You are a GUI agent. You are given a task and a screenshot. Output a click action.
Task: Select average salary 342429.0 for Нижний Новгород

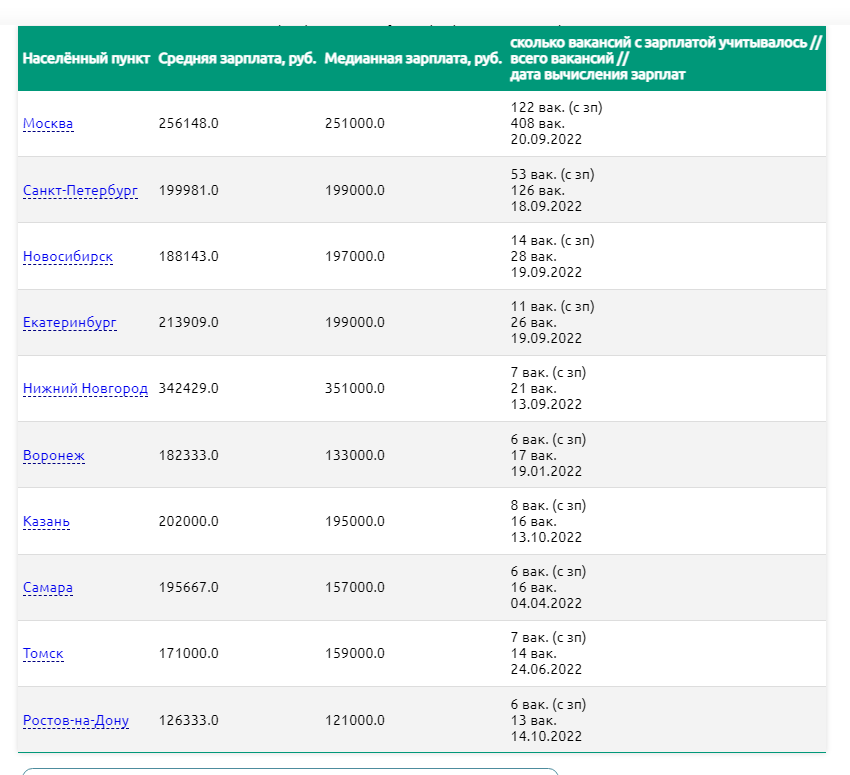pyautogui.click(x=189, y=389)
